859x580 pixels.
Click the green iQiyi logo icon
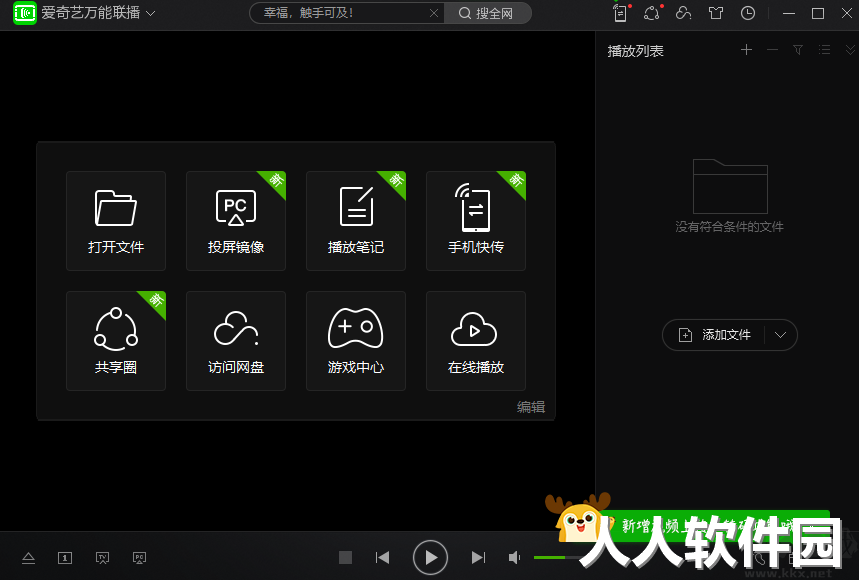[x=25, y=13]
